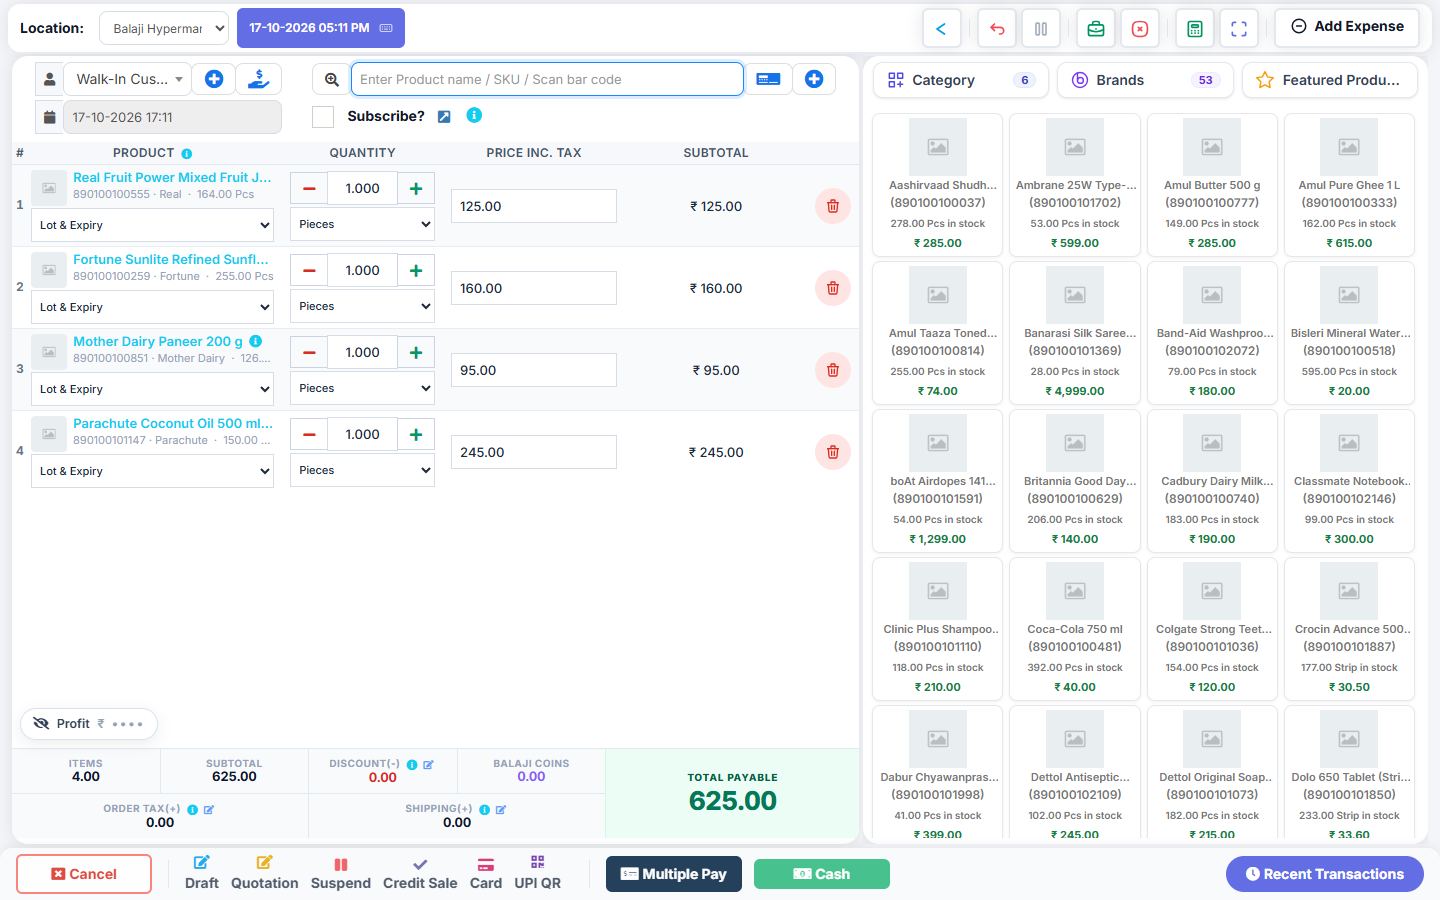Delete Parachute Coconut Oil row
The height and width of the screenshot is (900, 1440).
832,452
